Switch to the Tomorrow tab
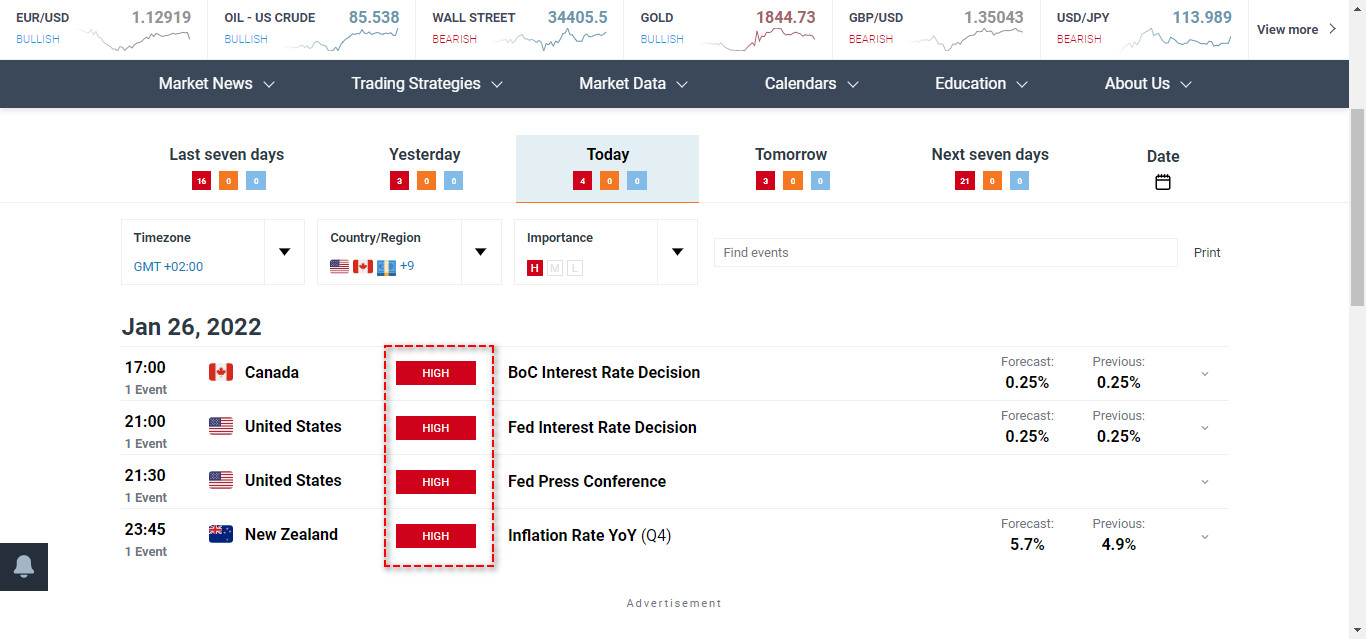The image size is (1366, 639). 791,155
